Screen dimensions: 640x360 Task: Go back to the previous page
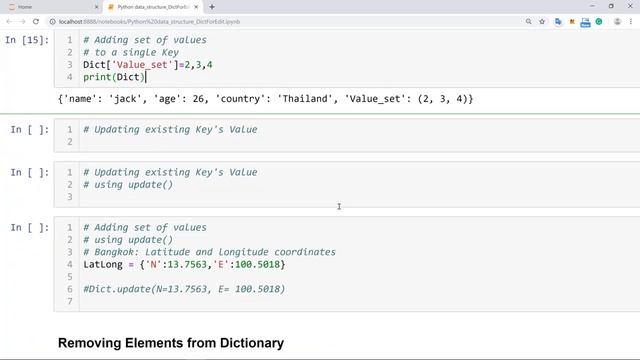9,22
